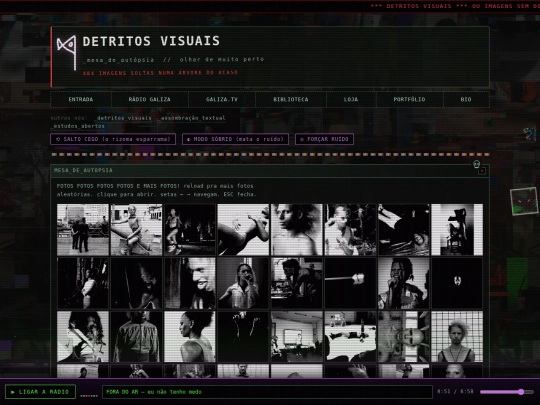This screenshot has height=405, width=540.
Task: Click the red '484 imagens soltas' tagline
Action: [x=160, y=73]
